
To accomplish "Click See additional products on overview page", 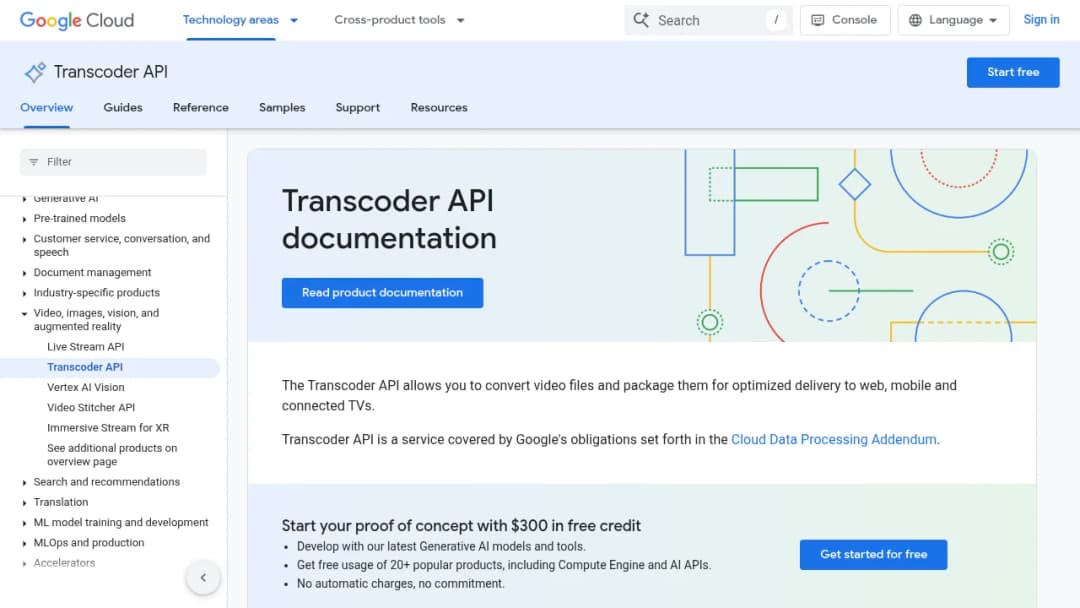I will point(112,454).
